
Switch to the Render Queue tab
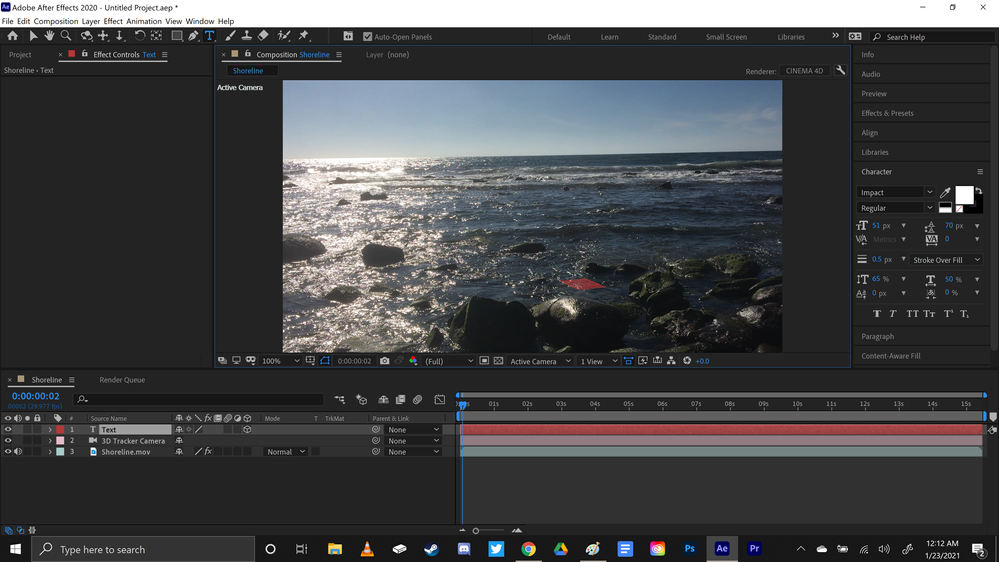click(122, 380)
